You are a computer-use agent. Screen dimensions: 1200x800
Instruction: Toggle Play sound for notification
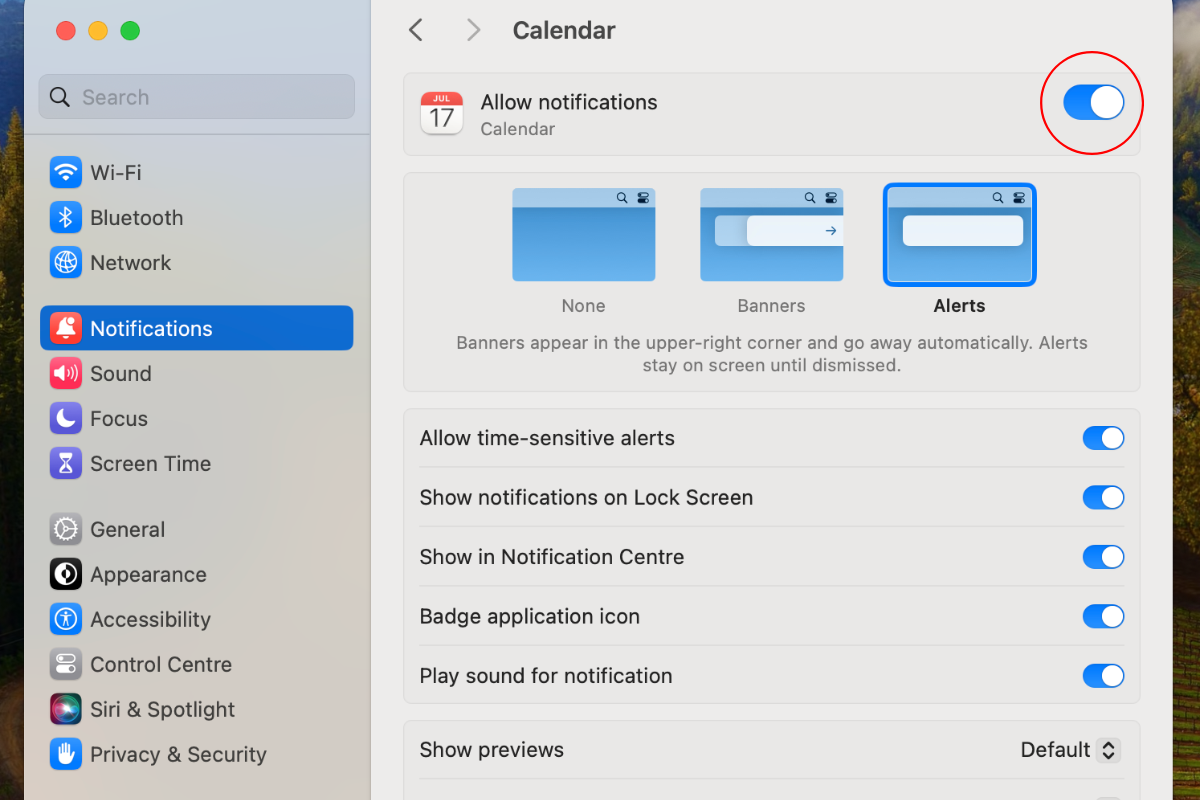pos(1103,676)
